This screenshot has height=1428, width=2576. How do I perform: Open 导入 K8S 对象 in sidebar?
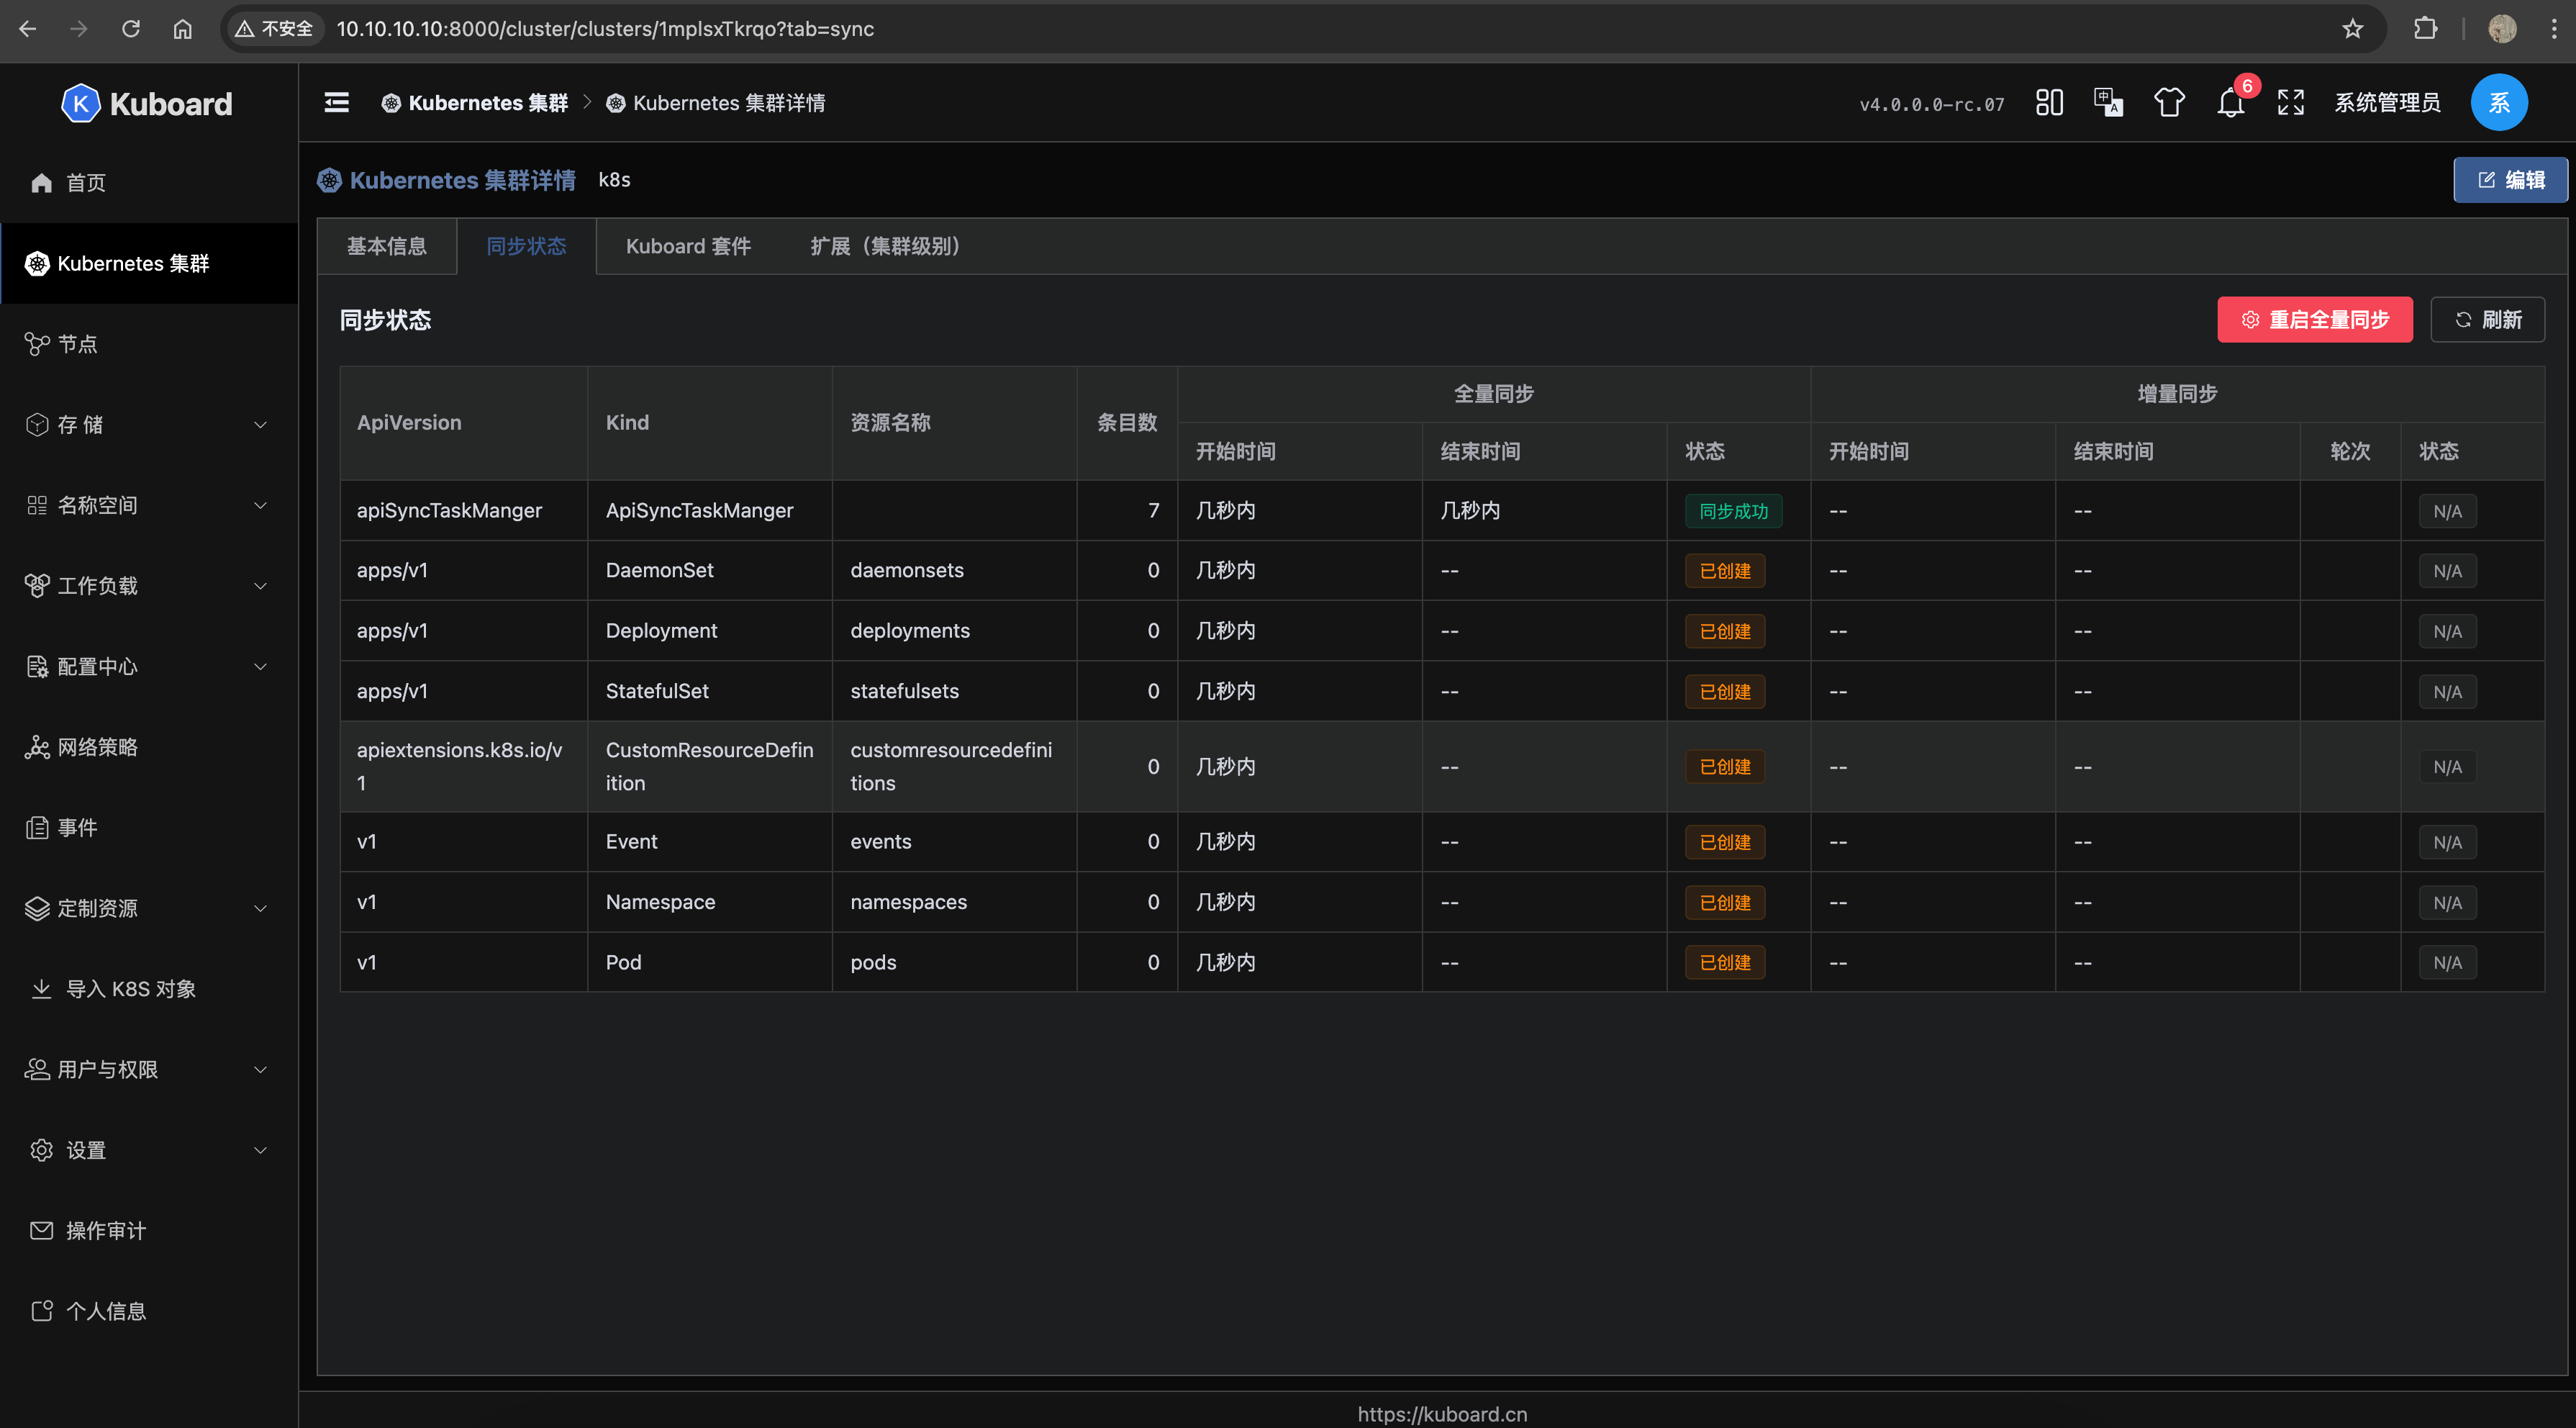[x=149, y=990]
